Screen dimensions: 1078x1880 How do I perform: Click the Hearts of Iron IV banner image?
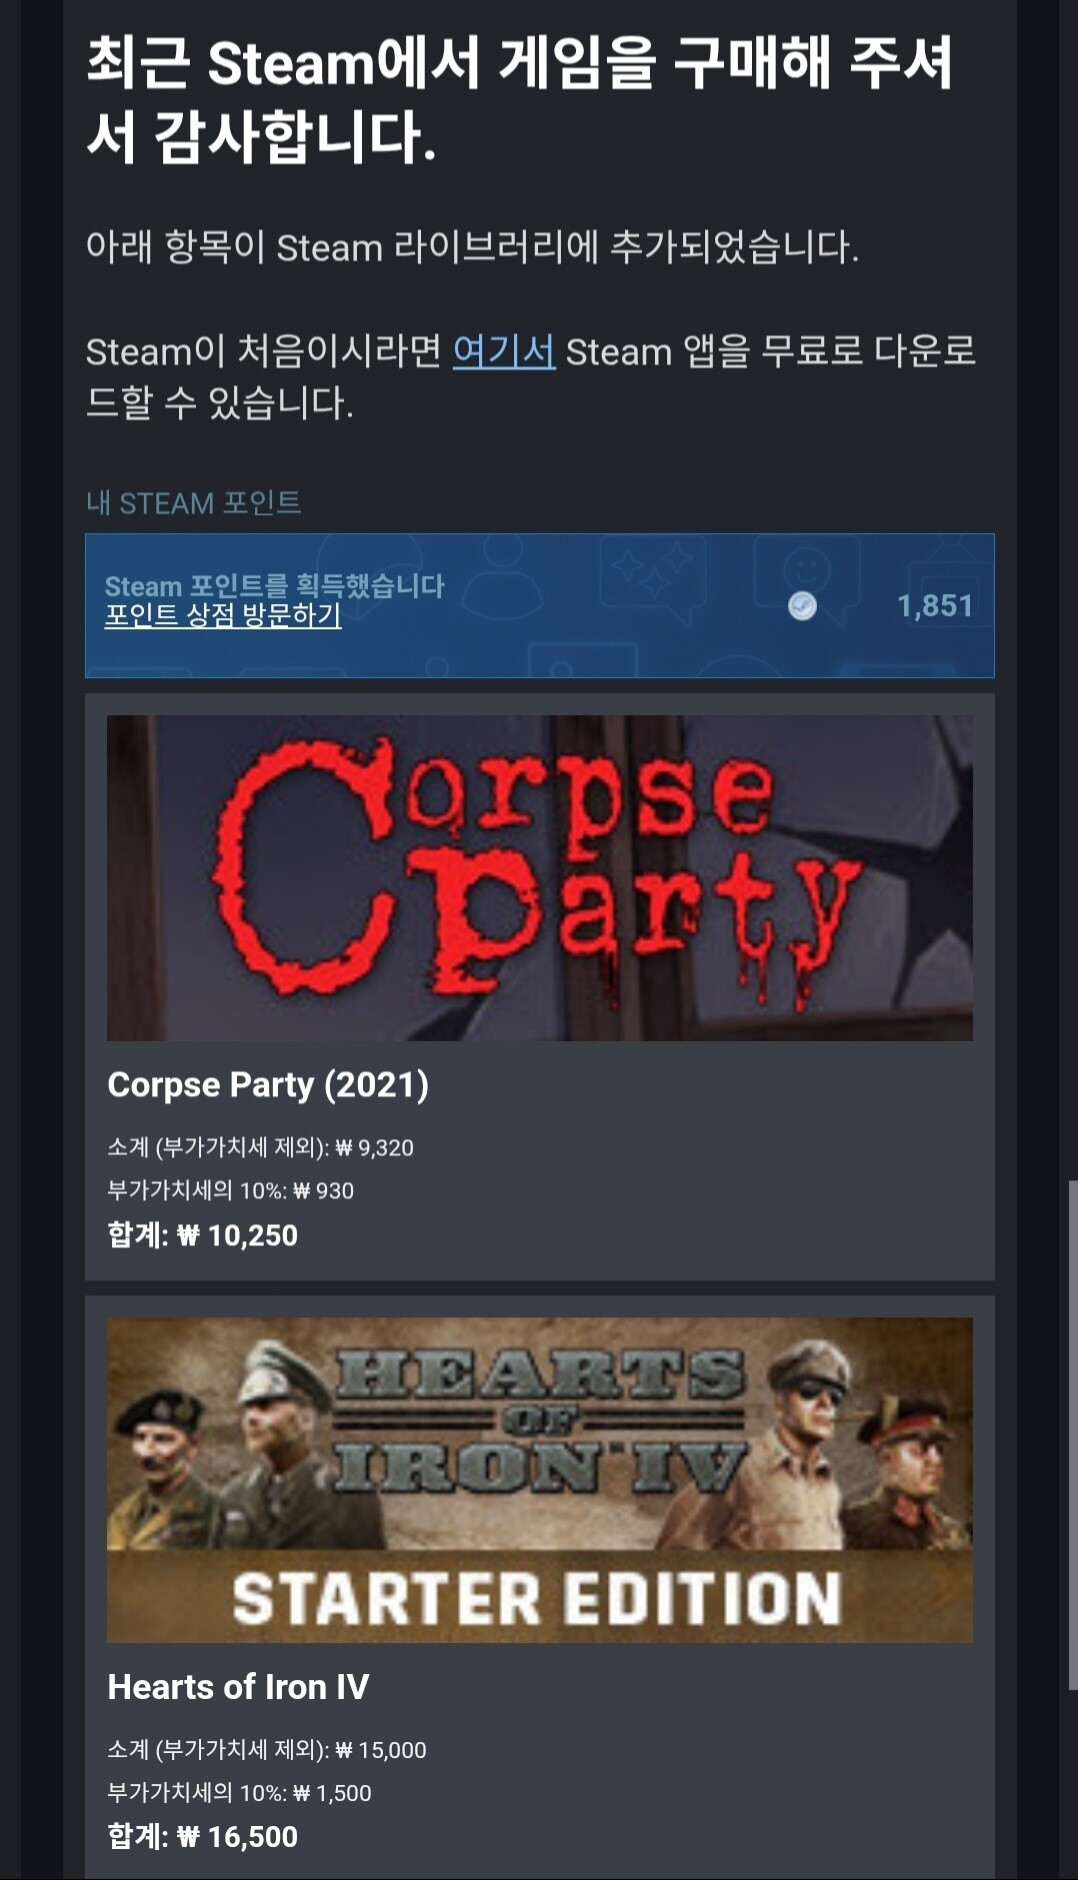[540, 1480]
